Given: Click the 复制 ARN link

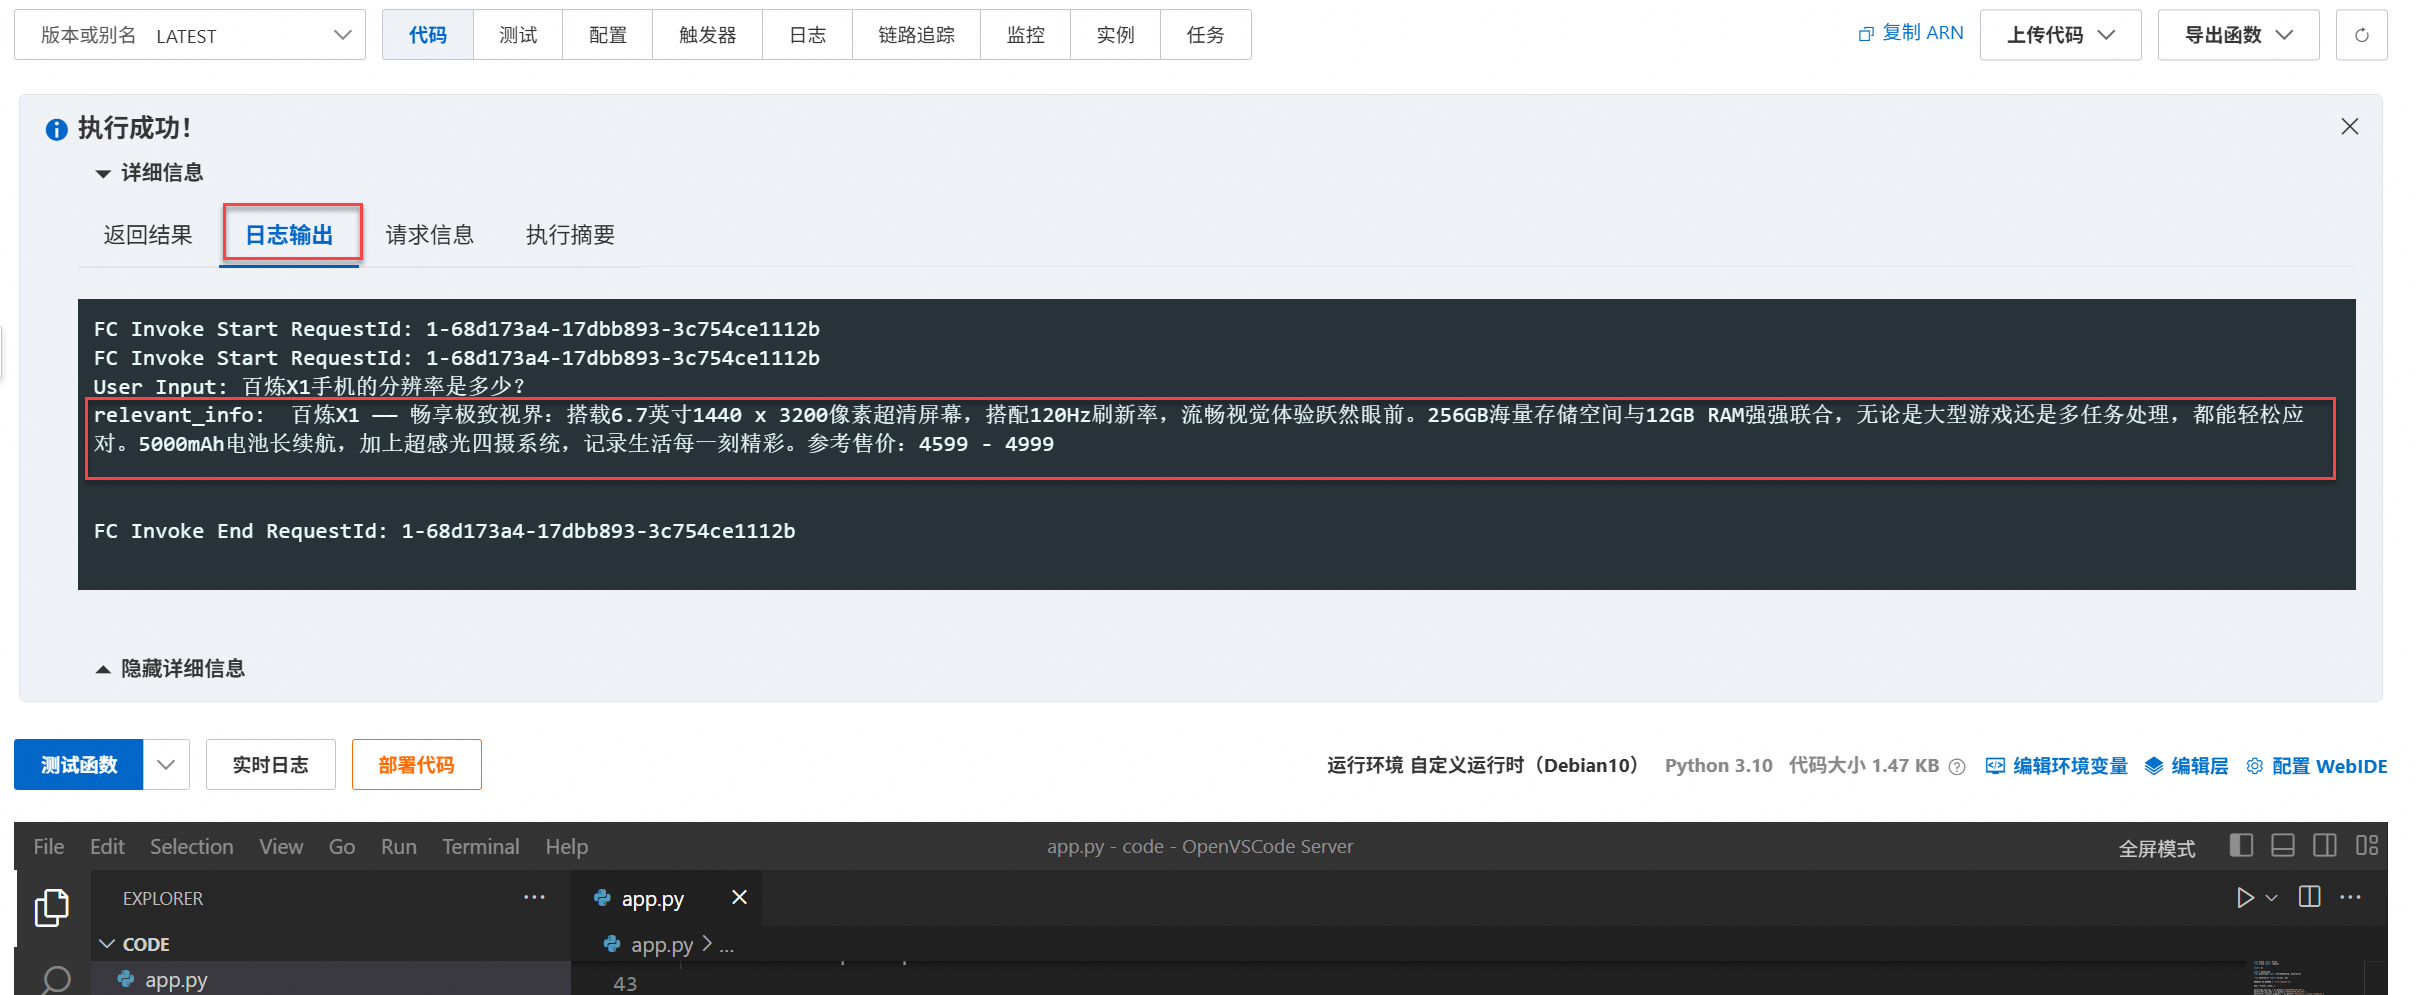Looking at the screenshot, I should [1923, 34].
